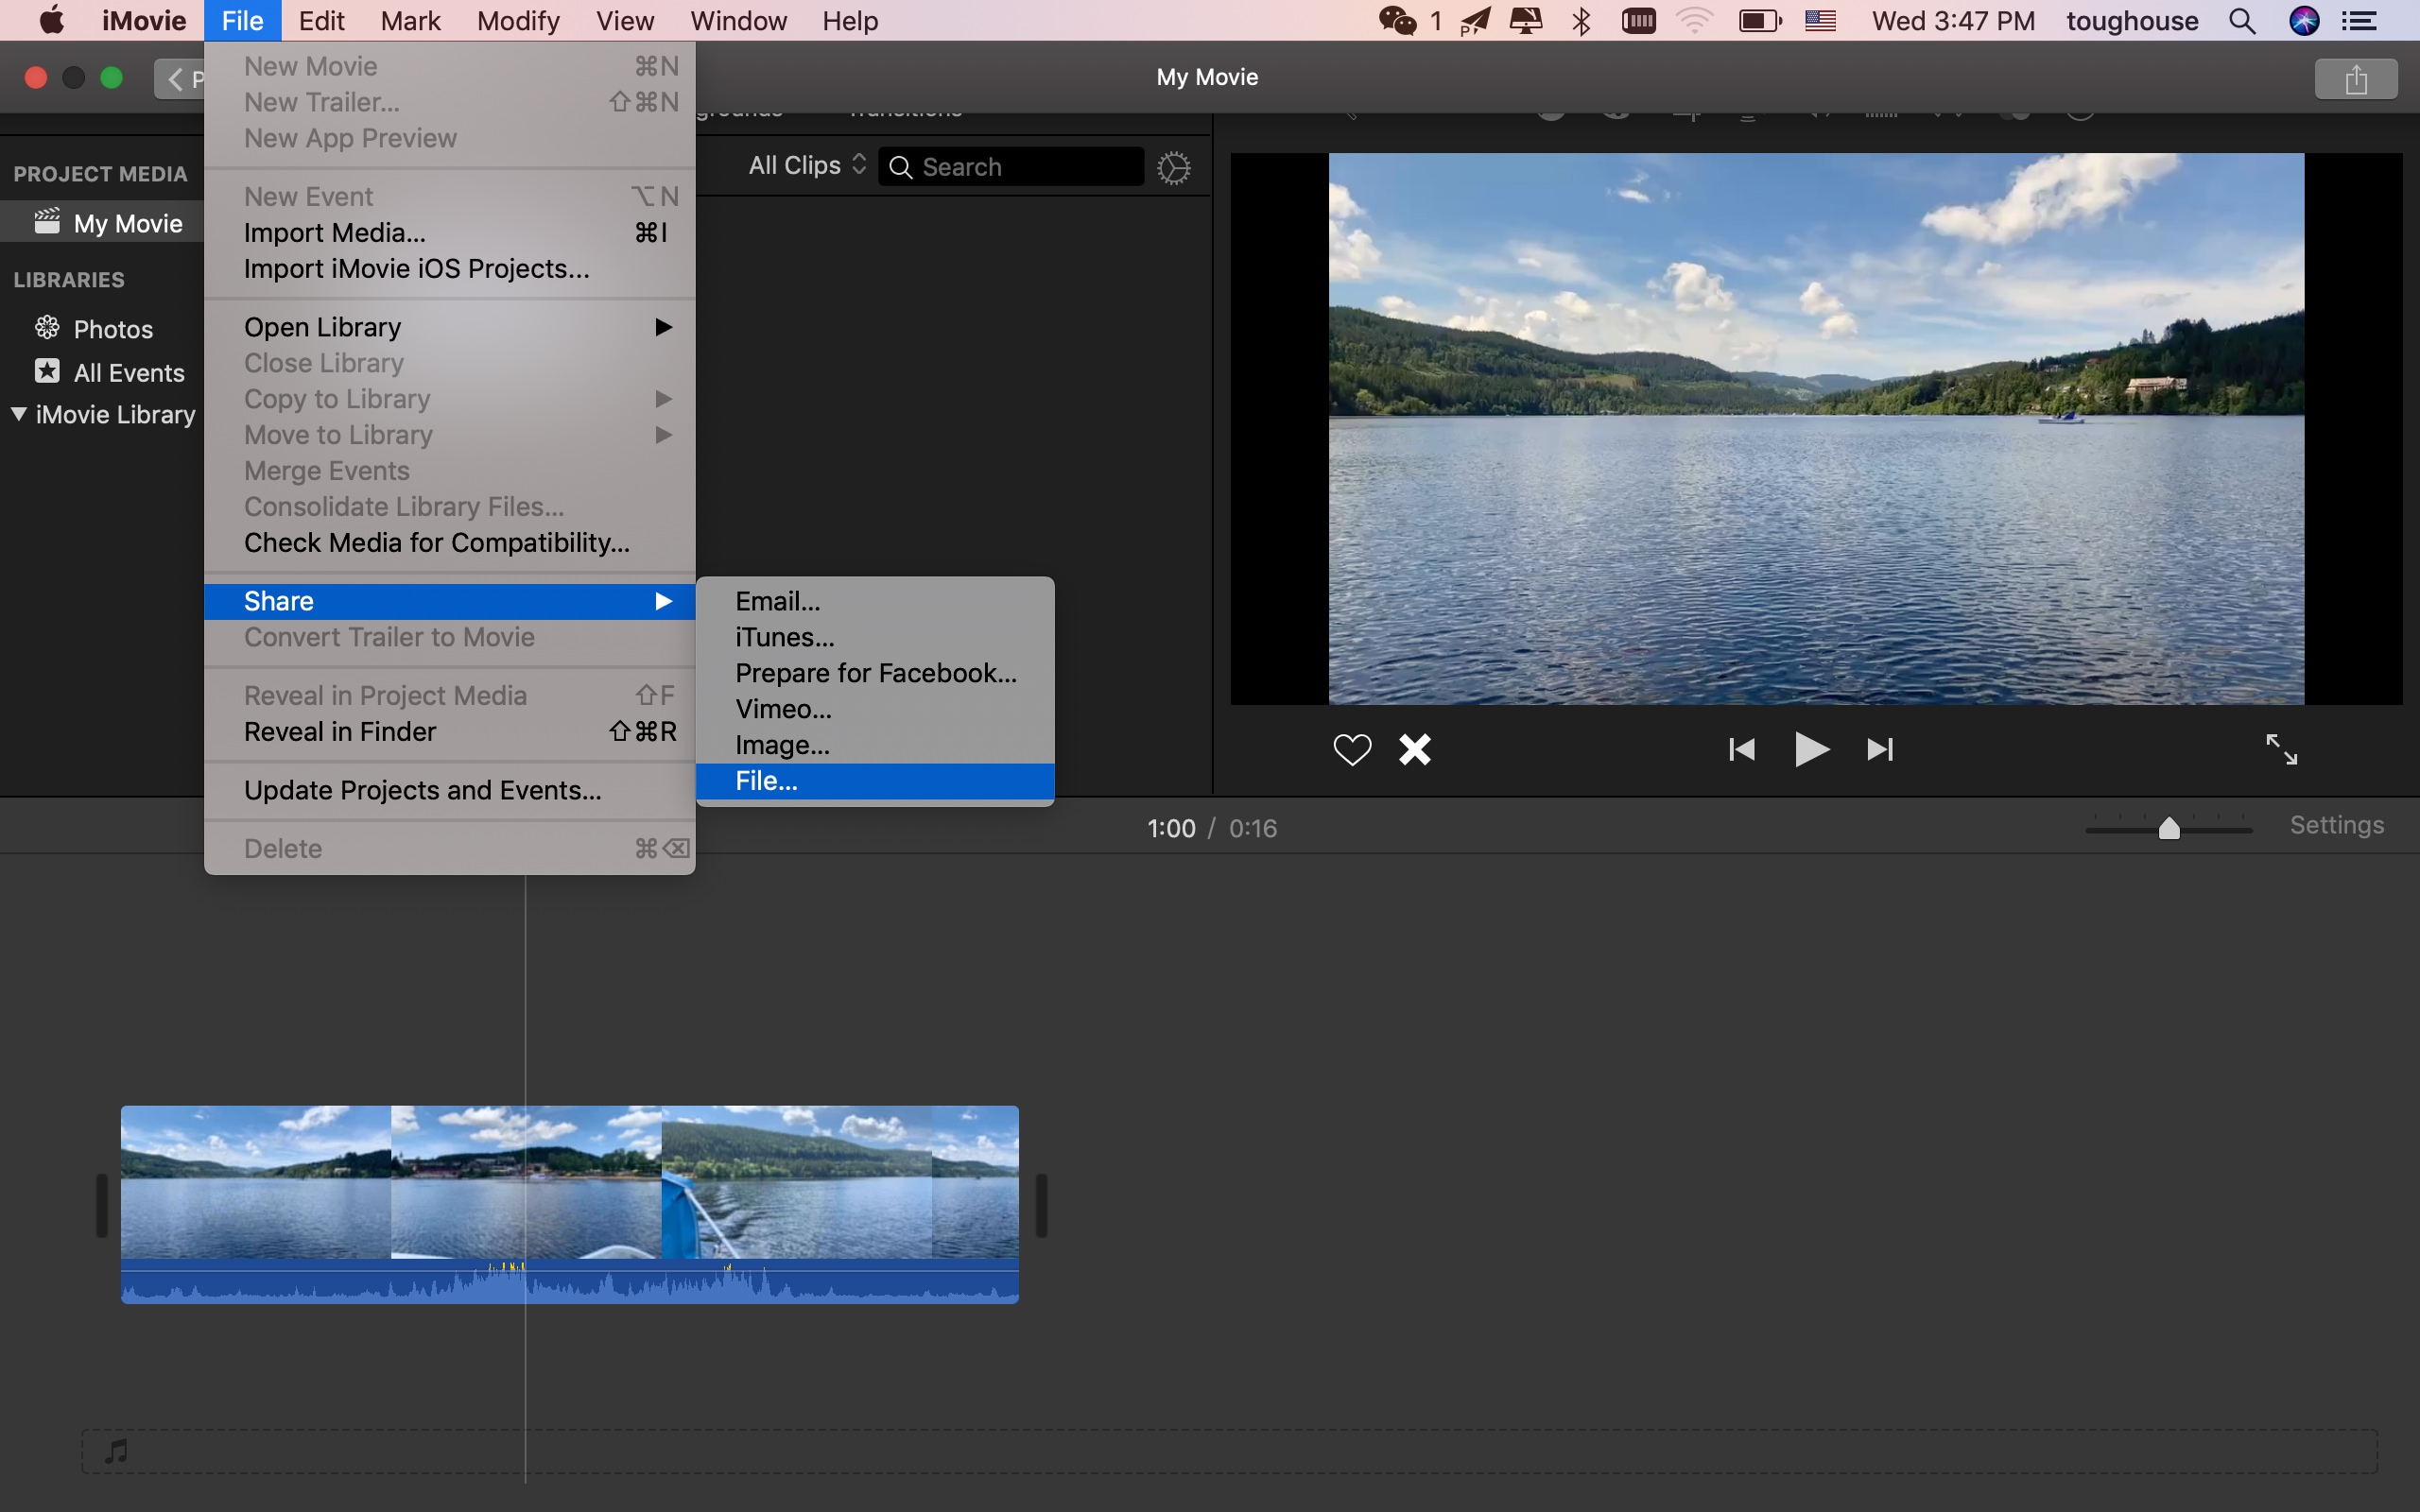Screen dimensions: 2420x1512
Task: Select File... from Share submenu
Action: pyautogui.click(x=767, y=781)
